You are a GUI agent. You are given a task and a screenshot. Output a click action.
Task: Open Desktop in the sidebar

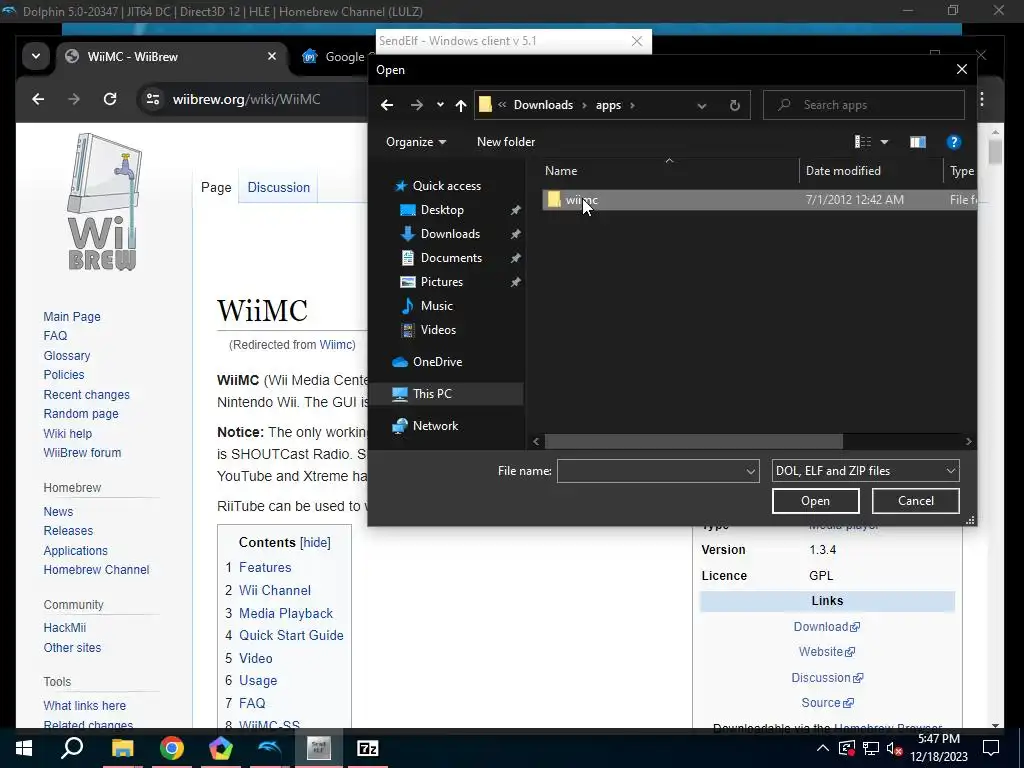point(442,210)
